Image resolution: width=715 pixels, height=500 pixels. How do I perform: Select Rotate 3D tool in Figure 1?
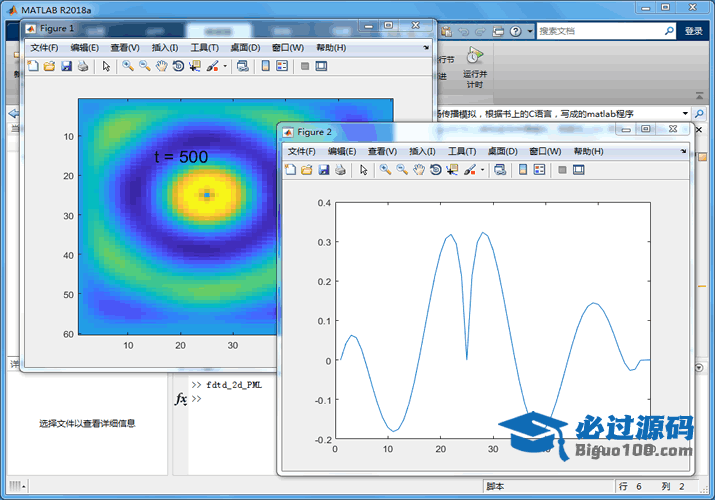coord(178,66)
